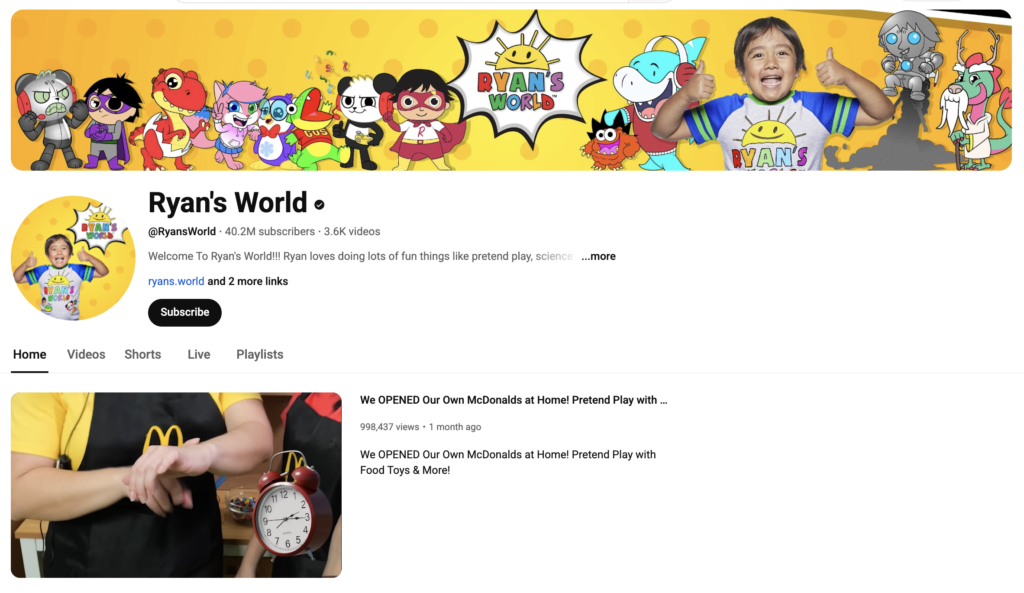
Task: Open the Shorts tab
Action: pos(142,355)
